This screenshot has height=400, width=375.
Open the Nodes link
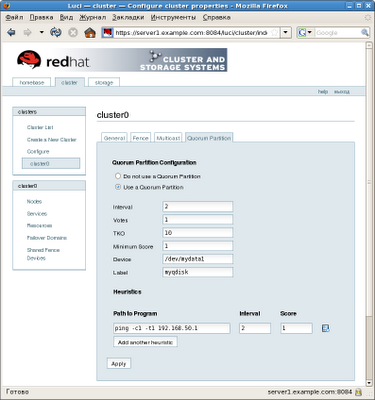coord(34,201)
